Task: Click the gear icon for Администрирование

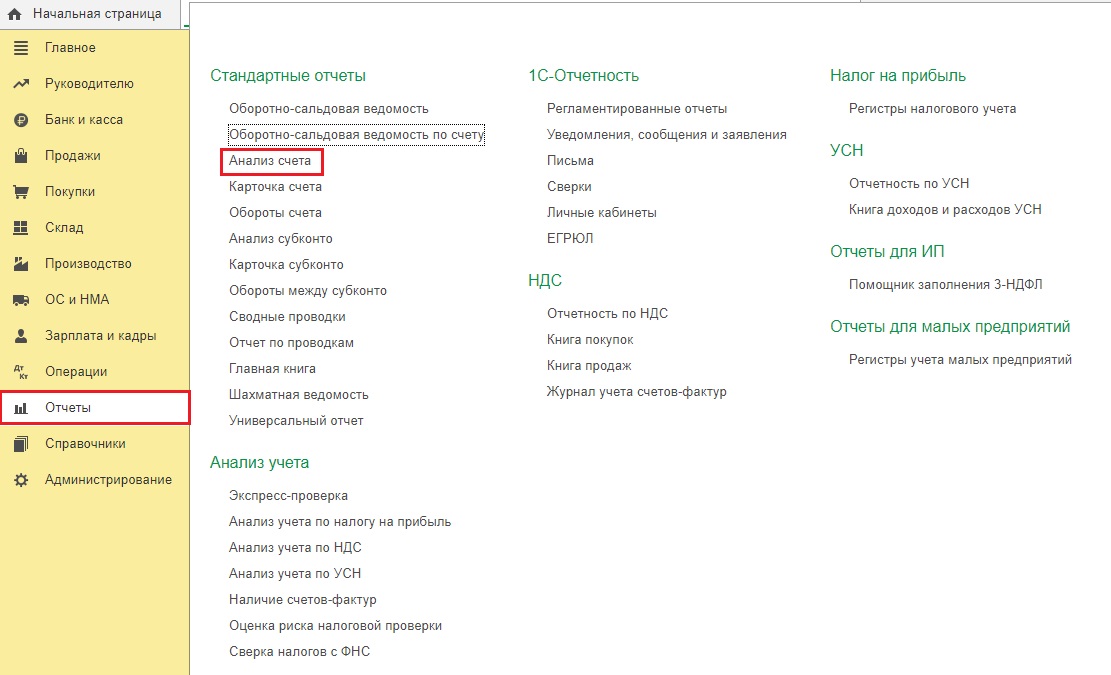Action: pyautogui.click(x=20, y=480)
